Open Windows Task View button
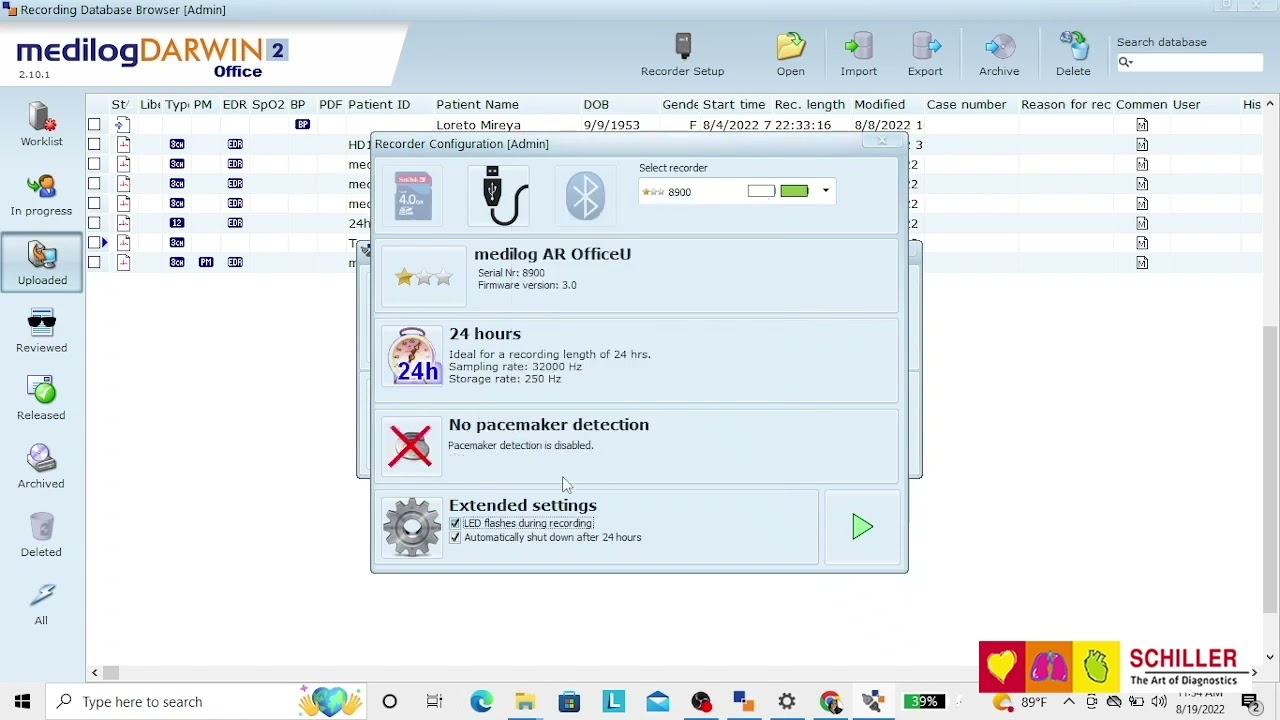Image resolution: width=1280 pixels, height=720 pixels. click(x=434, y=701)
